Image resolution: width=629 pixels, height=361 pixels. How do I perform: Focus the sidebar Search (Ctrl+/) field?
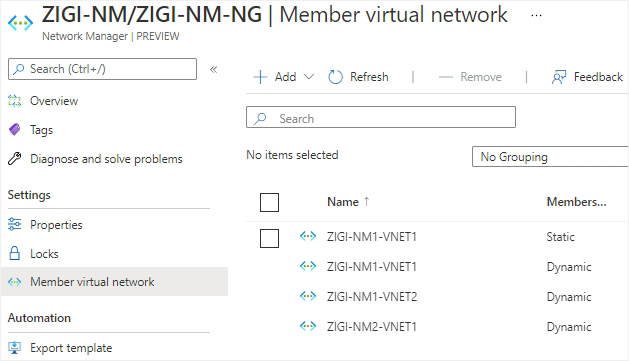[102, 69]
